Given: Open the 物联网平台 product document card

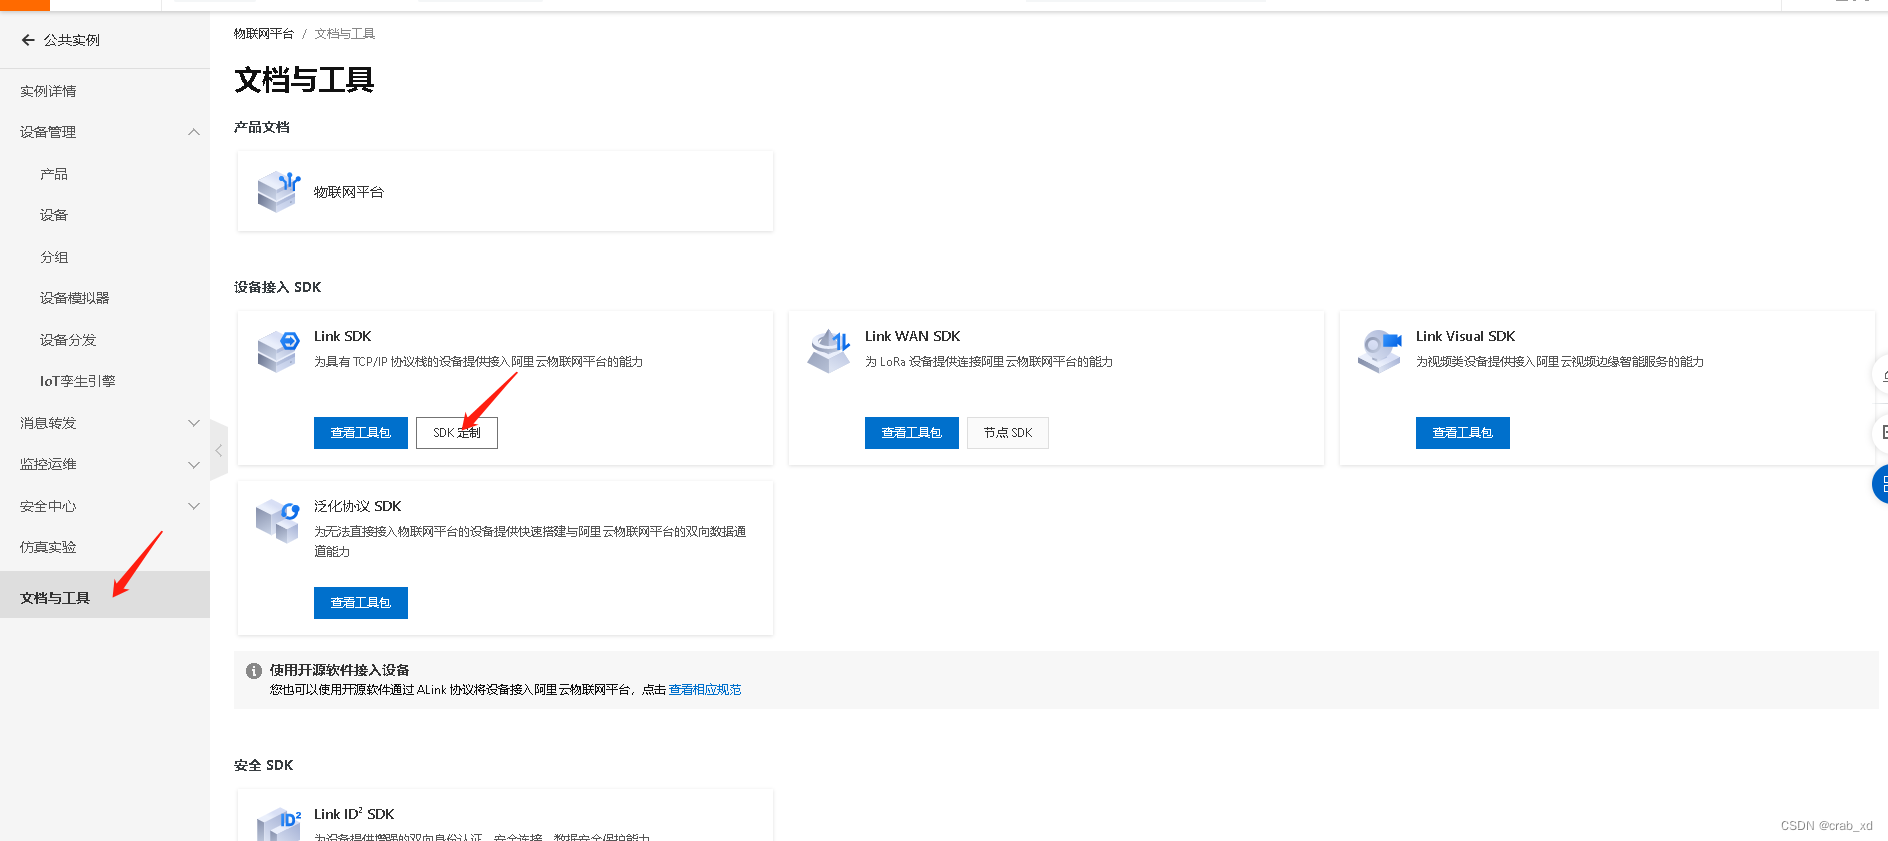Looking at the screenshot, I should pyautogui.click(x=505, y=191).
